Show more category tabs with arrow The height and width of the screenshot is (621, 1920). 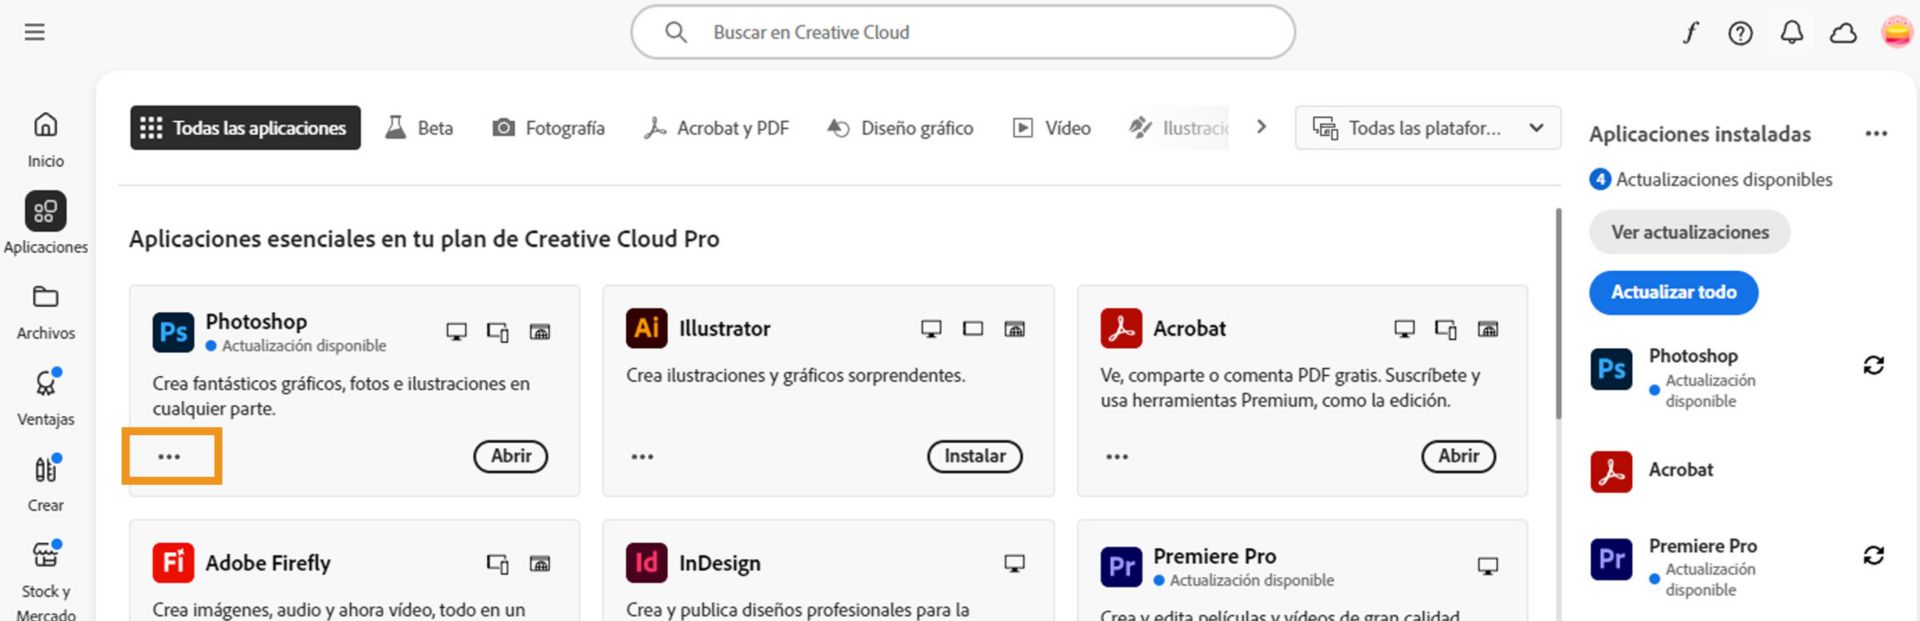pyautogui.click(x=1261, y=127)
